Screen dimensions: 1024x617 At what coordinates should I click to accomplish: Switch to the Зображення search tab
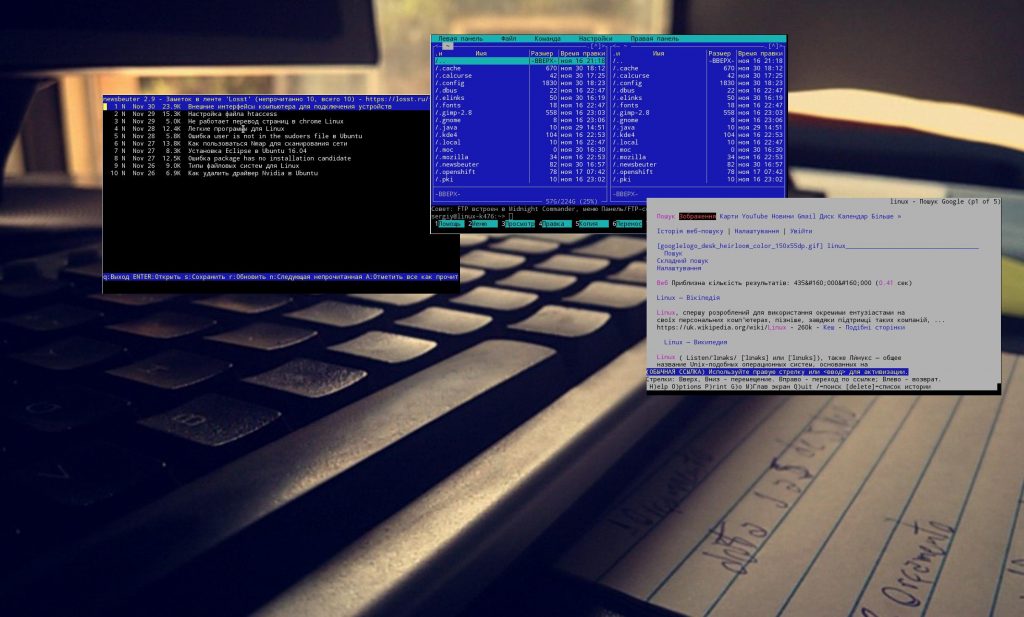697,216
